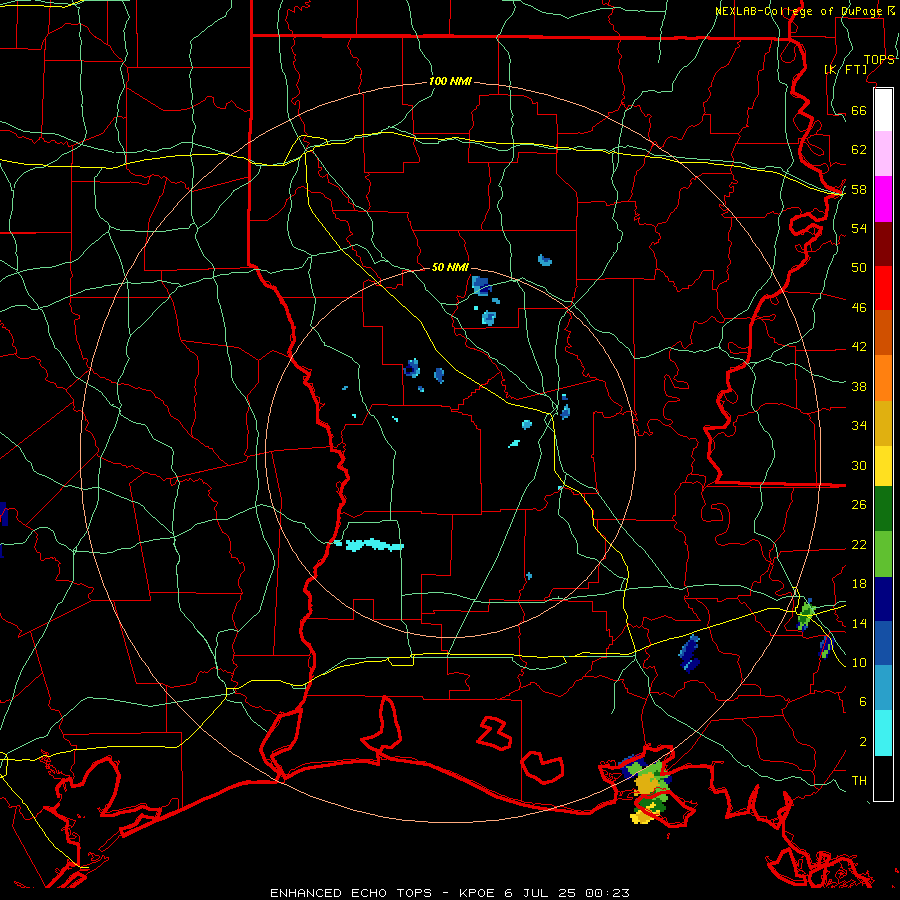Viewport: 900px width, 900px height.
Task: Click the "2" legend value
Action: coord(862,742)
